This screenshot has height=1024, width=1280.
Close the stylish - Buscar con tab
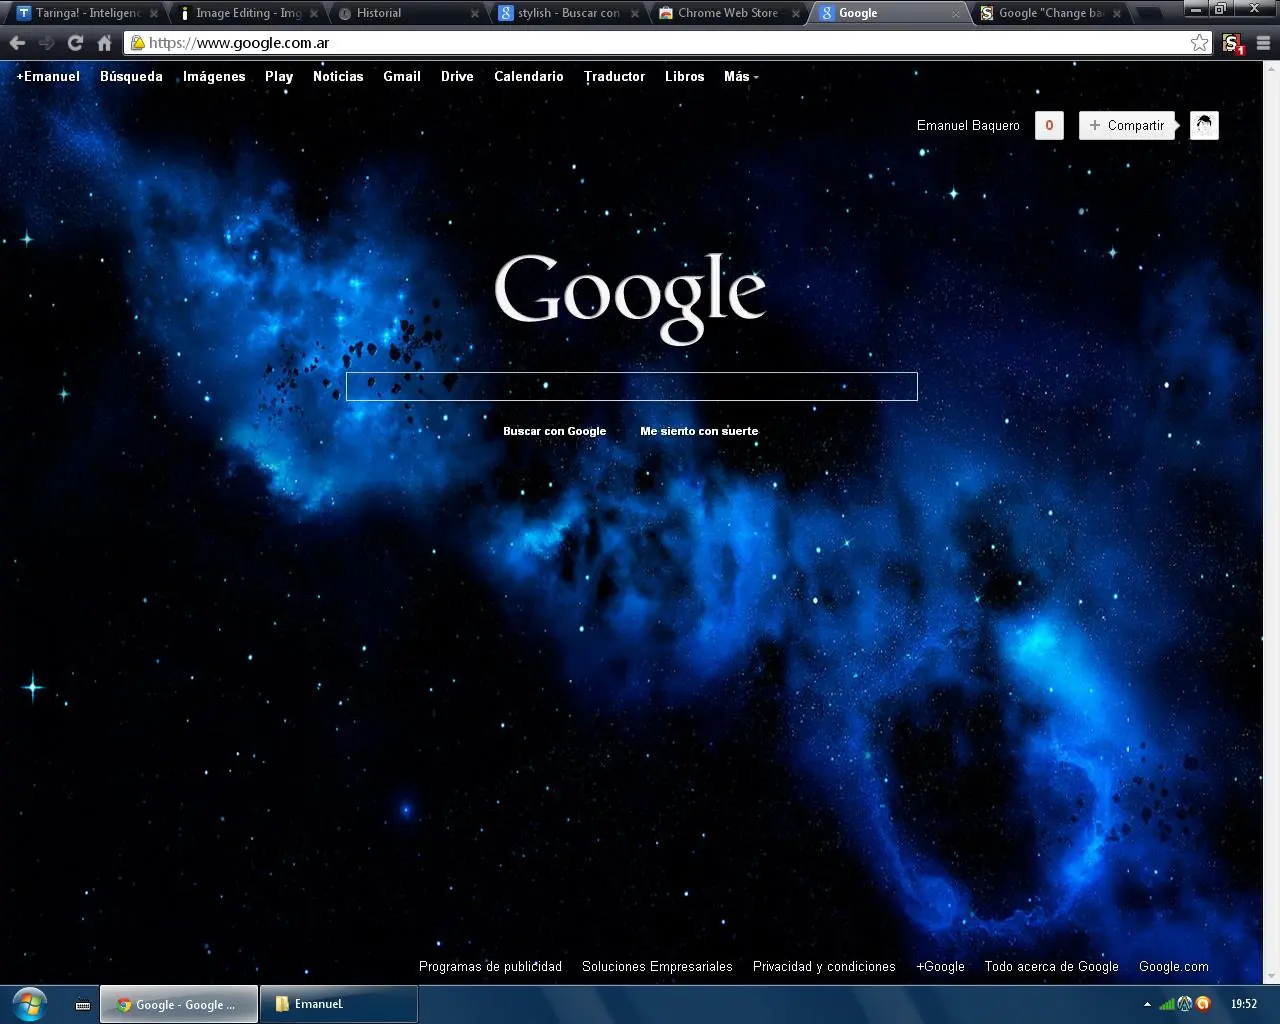pyautogui.click(x=635, y=14)
